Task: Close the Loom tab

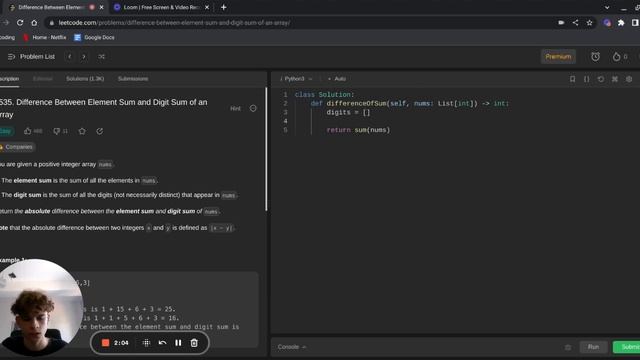Action: point(207,7)
